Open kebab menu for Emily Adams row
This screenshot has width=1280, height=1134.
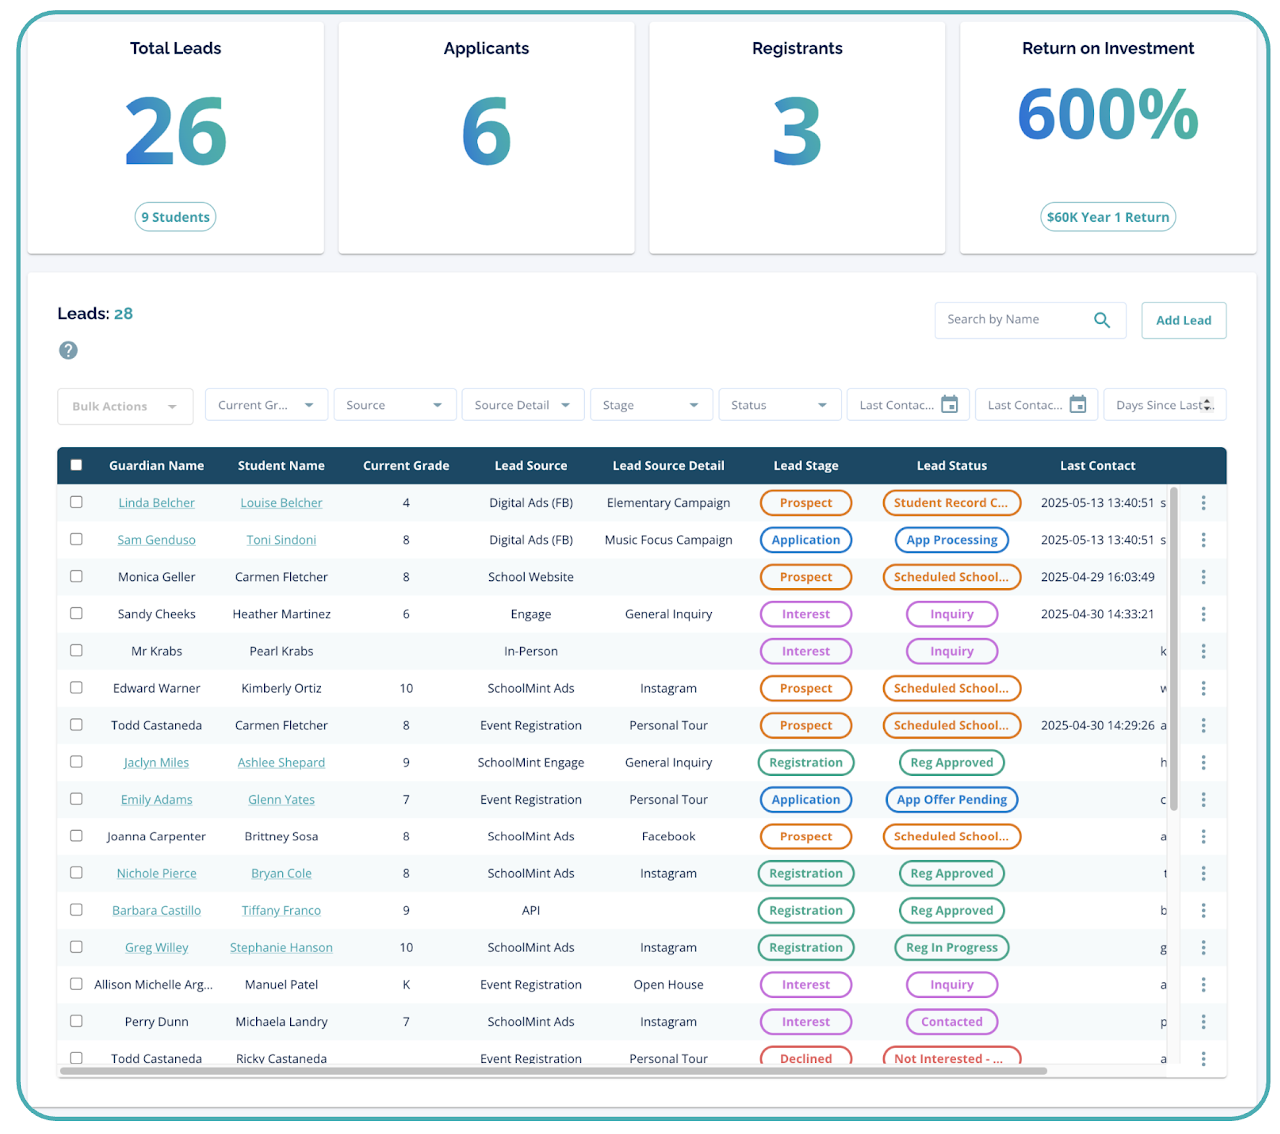pyautogui.click(x=1203, y=799)
